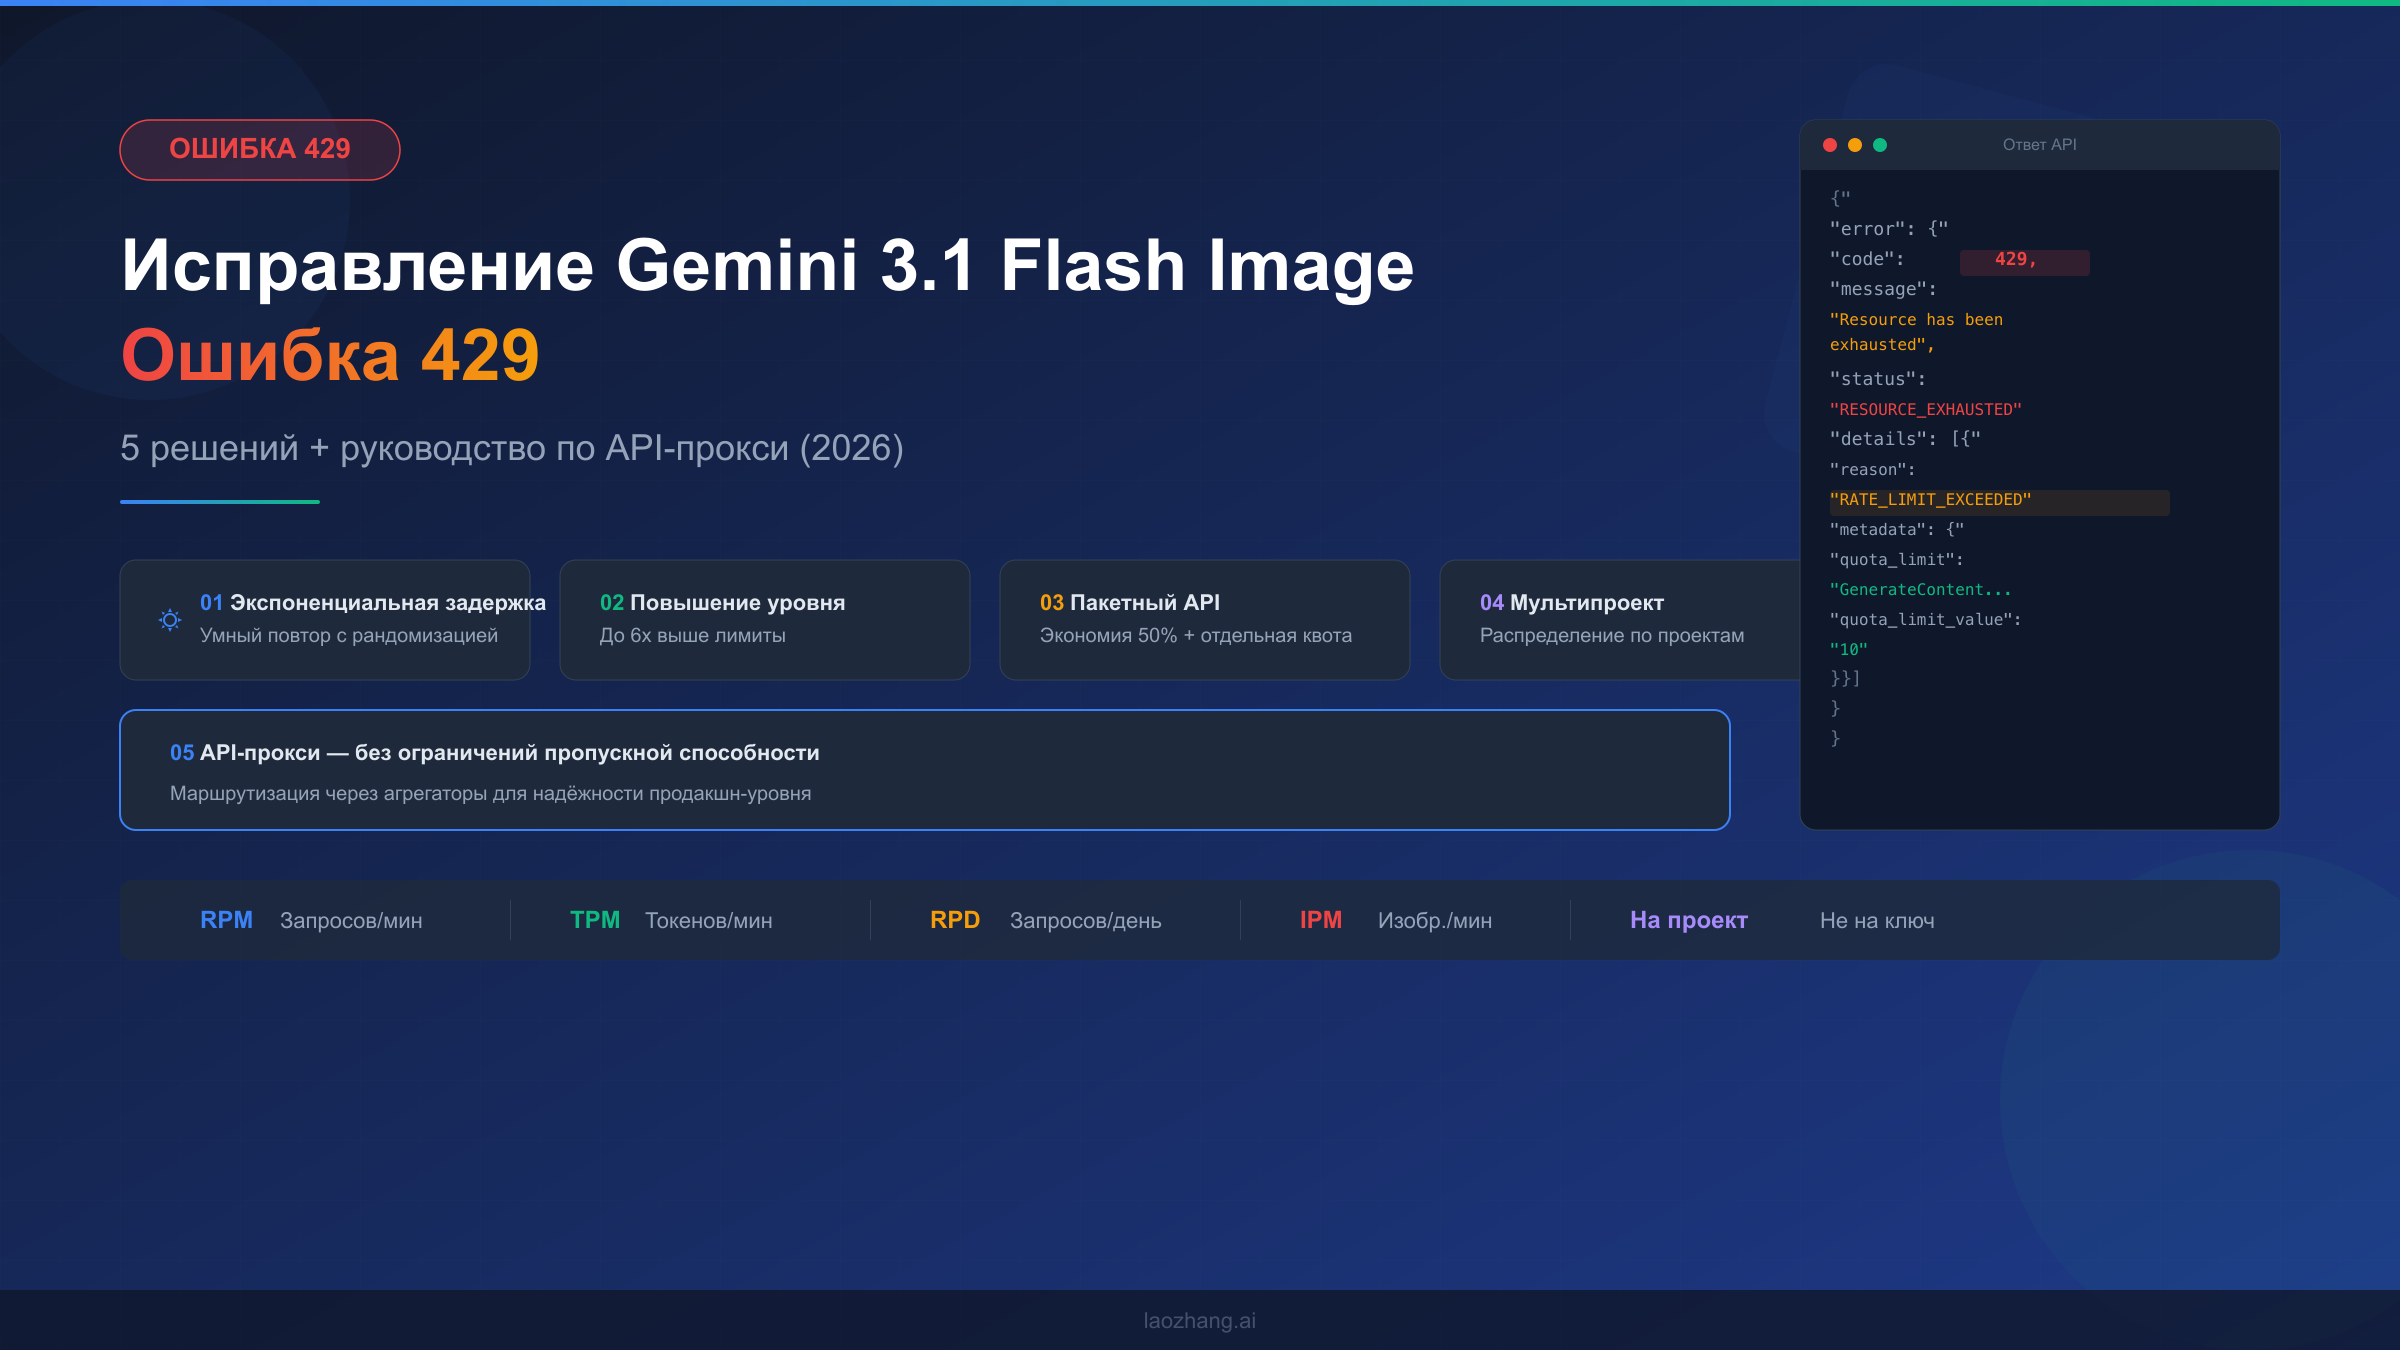Toggle the 'На проект' quota option
Screen dimensions: 2400x1350
(1689, 920)
